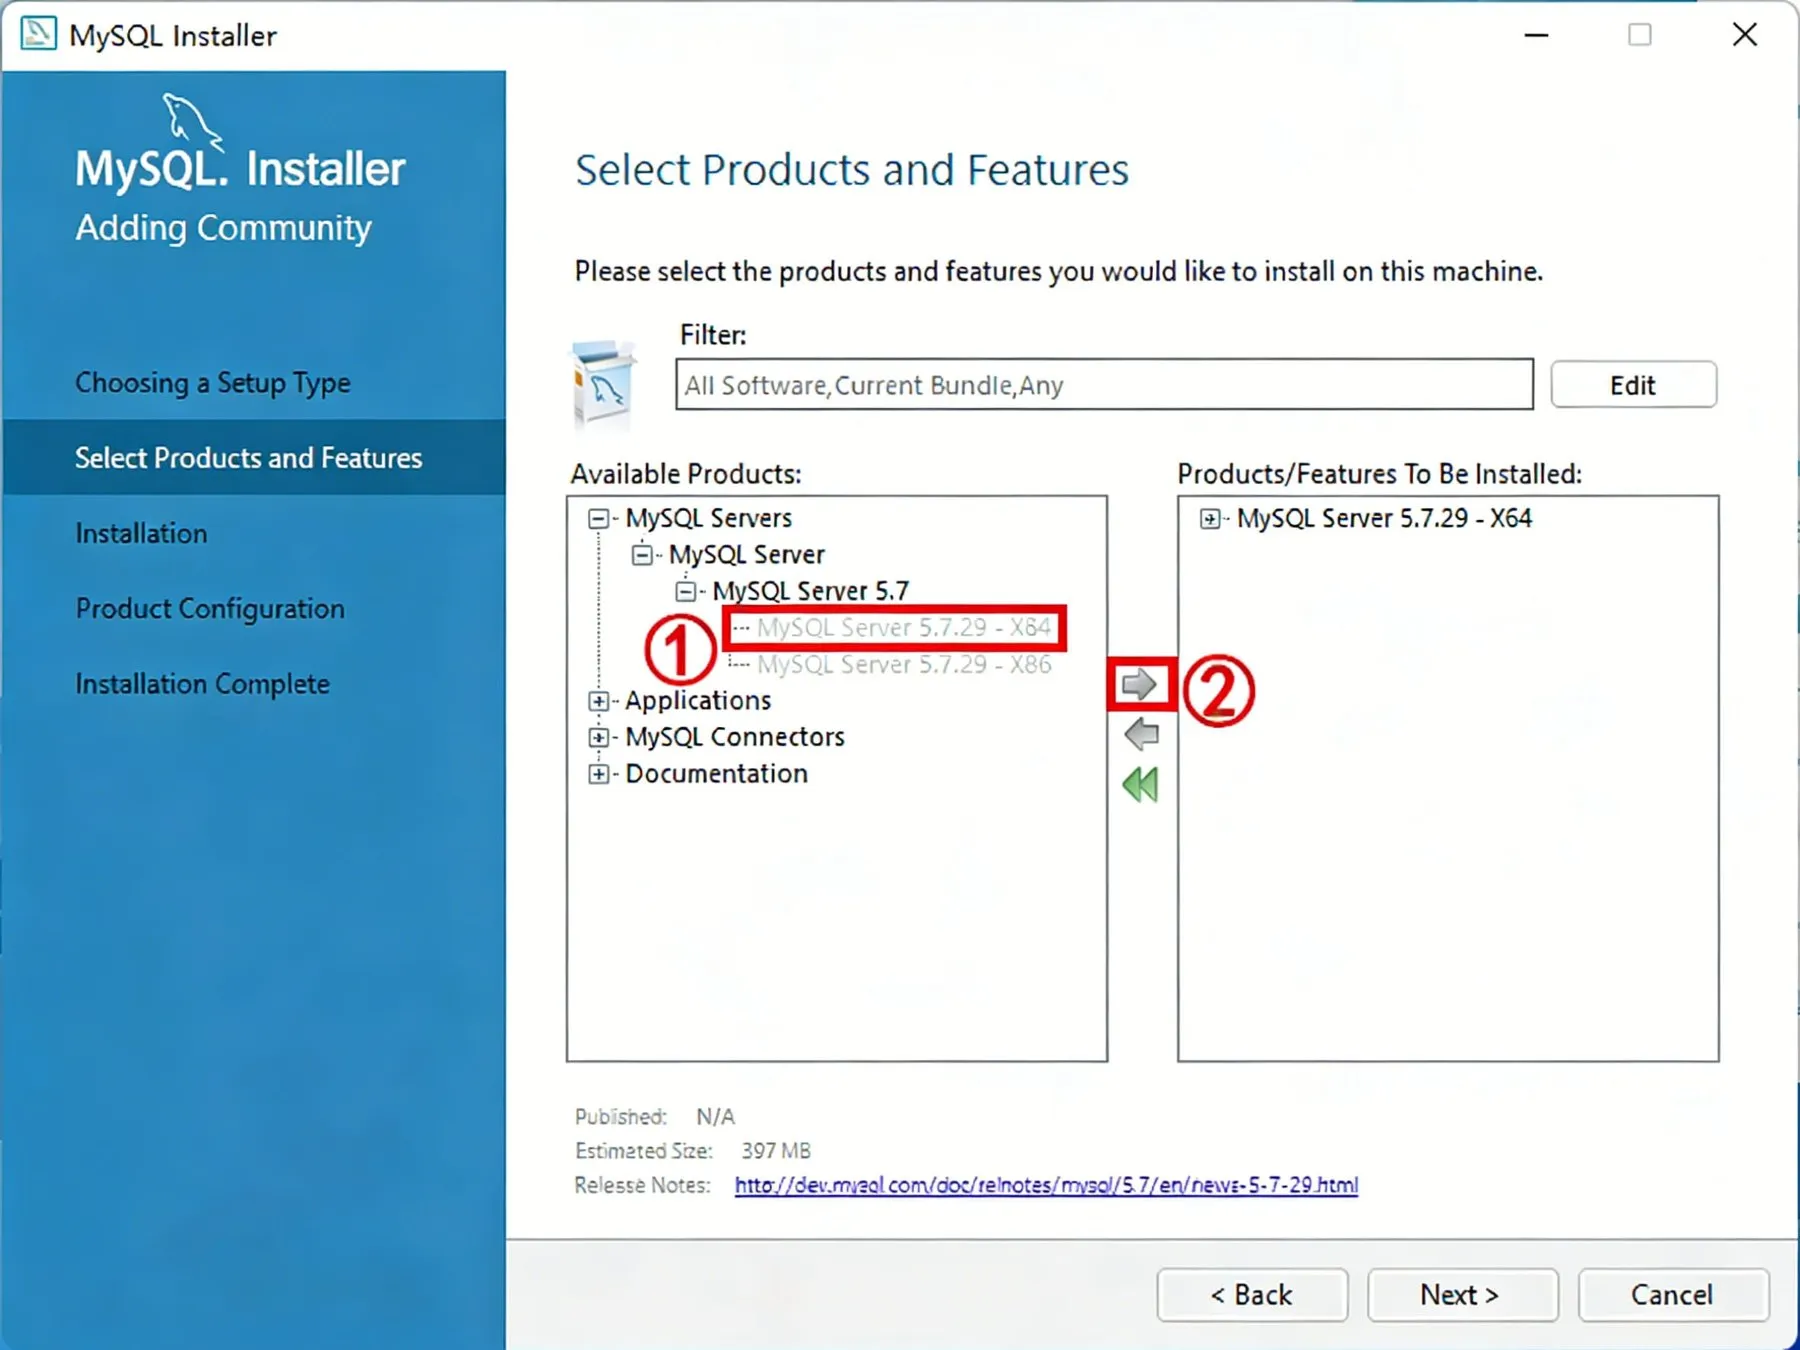1800x1350 pixels.
Task: Open the Choosing a Setup Type step
Action: point(213,383)
